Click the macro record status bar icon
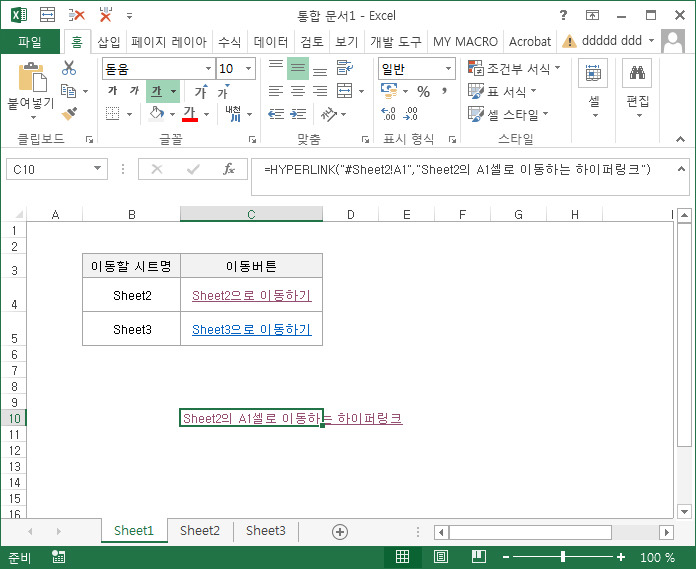Screen dimensions: 696x569 [x=58, y=557]
